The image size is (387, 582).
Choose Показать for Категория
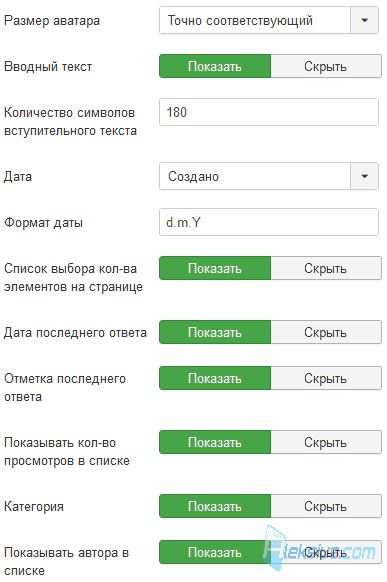click(215, 506)
